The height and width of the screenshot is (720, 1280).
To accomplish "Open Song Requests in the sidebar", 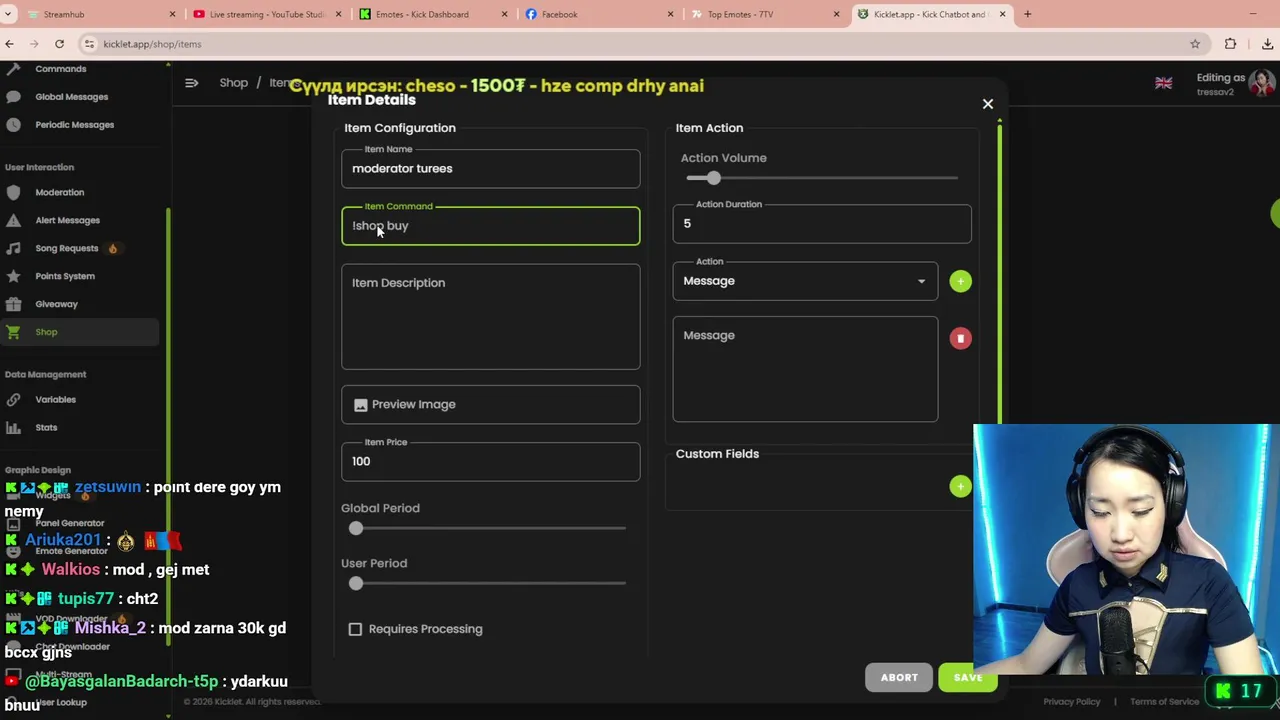I will point(67,248).
